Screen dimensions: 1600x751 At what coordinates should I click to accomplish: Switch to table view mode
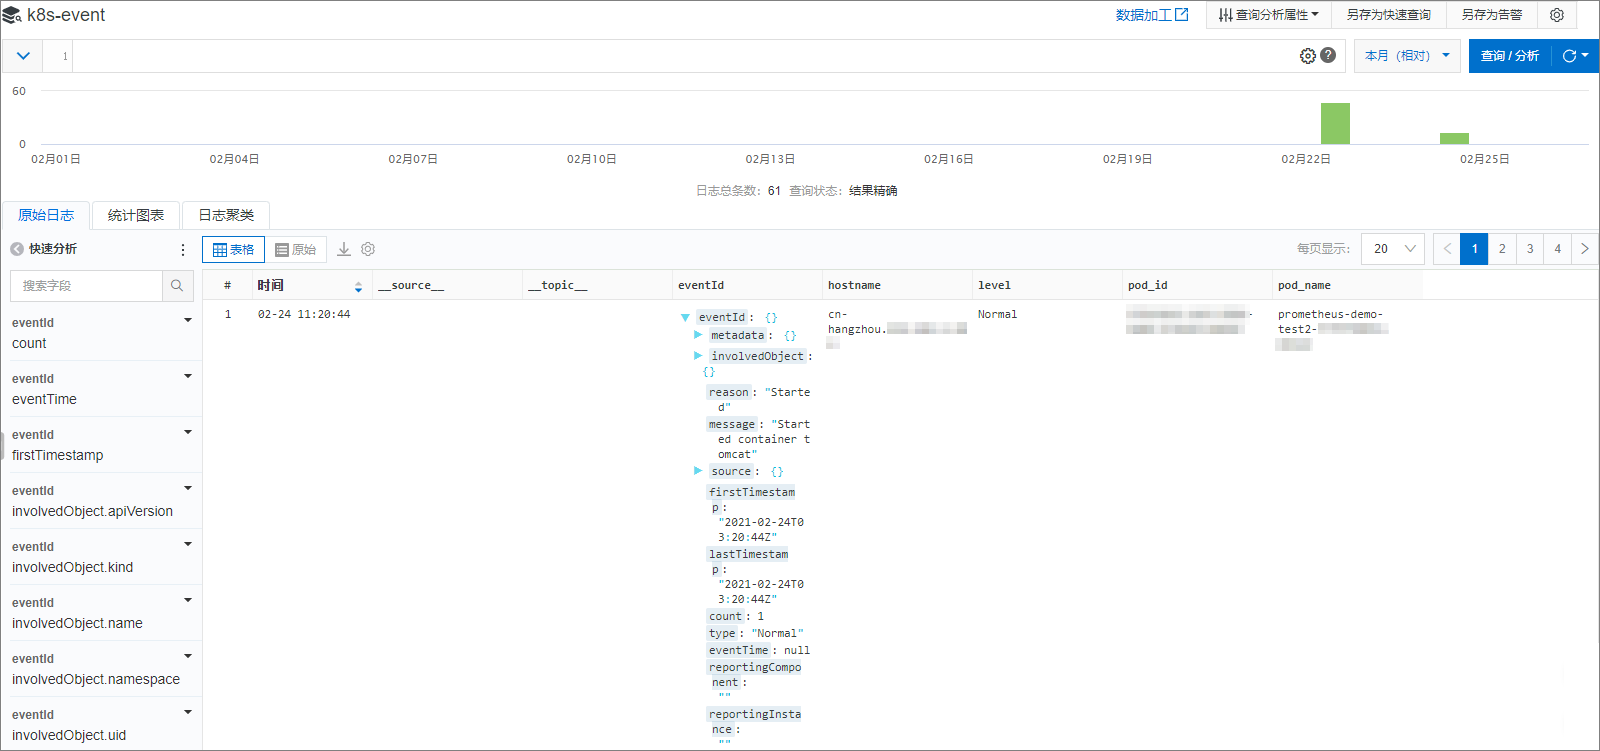coord(233,250)
